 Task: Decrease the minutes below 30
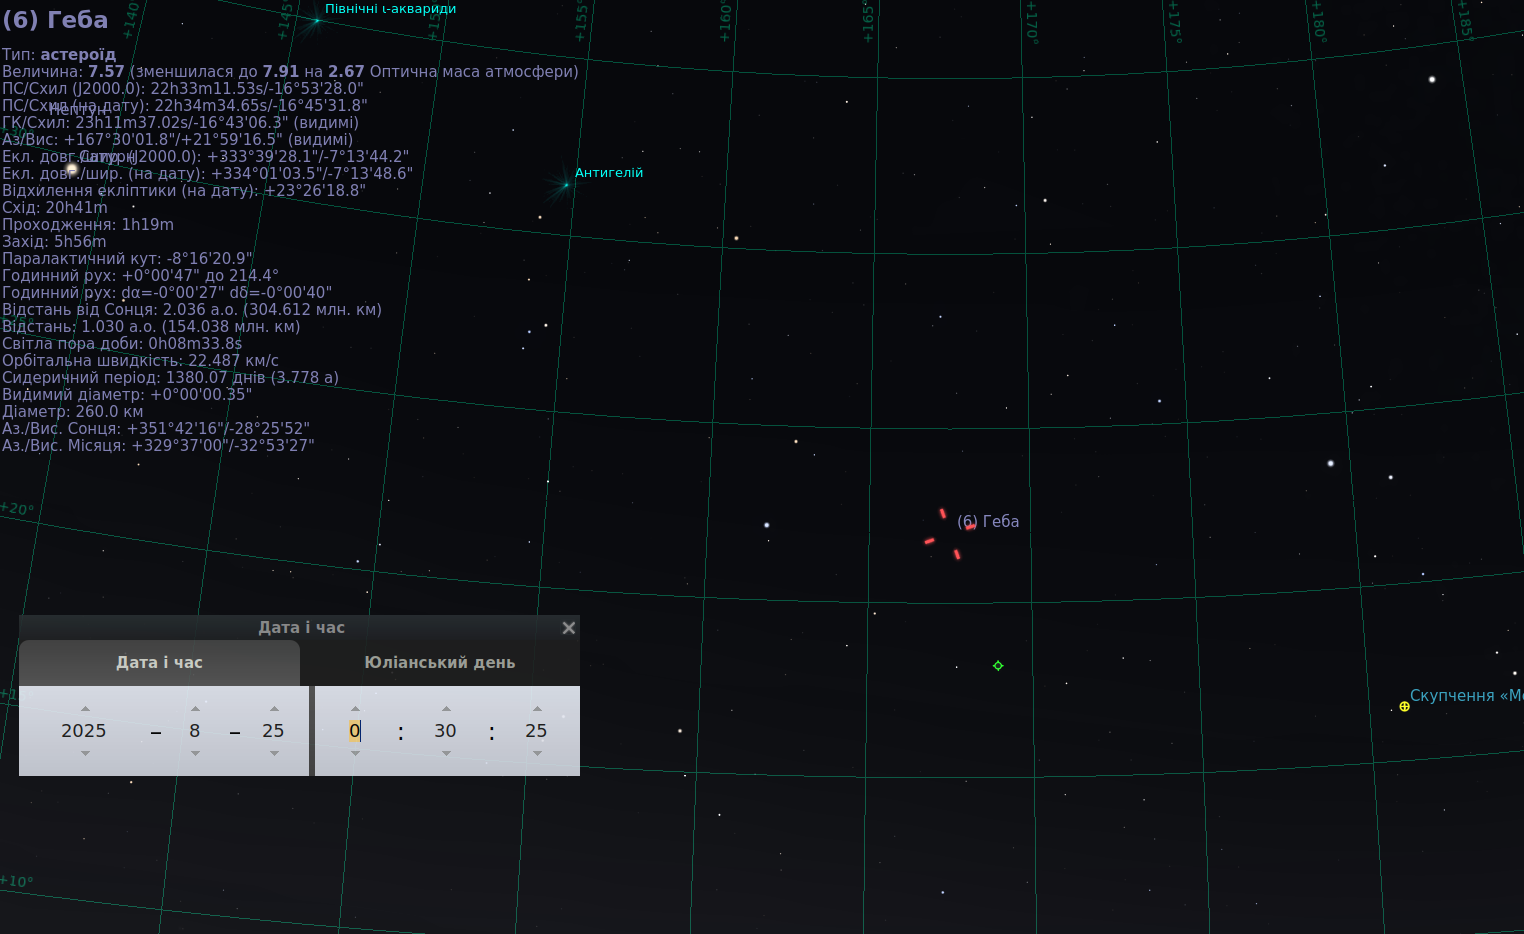click(446, 753)
